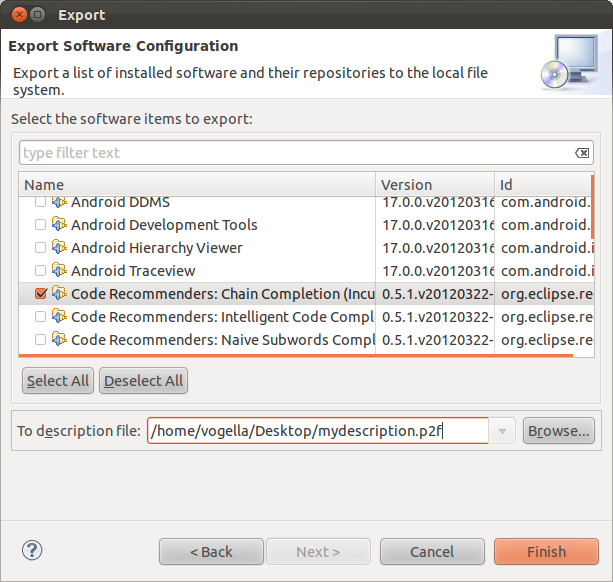Sort by the Id column header
This screenshot has height=582, width=613.
[x=544, y=184]
